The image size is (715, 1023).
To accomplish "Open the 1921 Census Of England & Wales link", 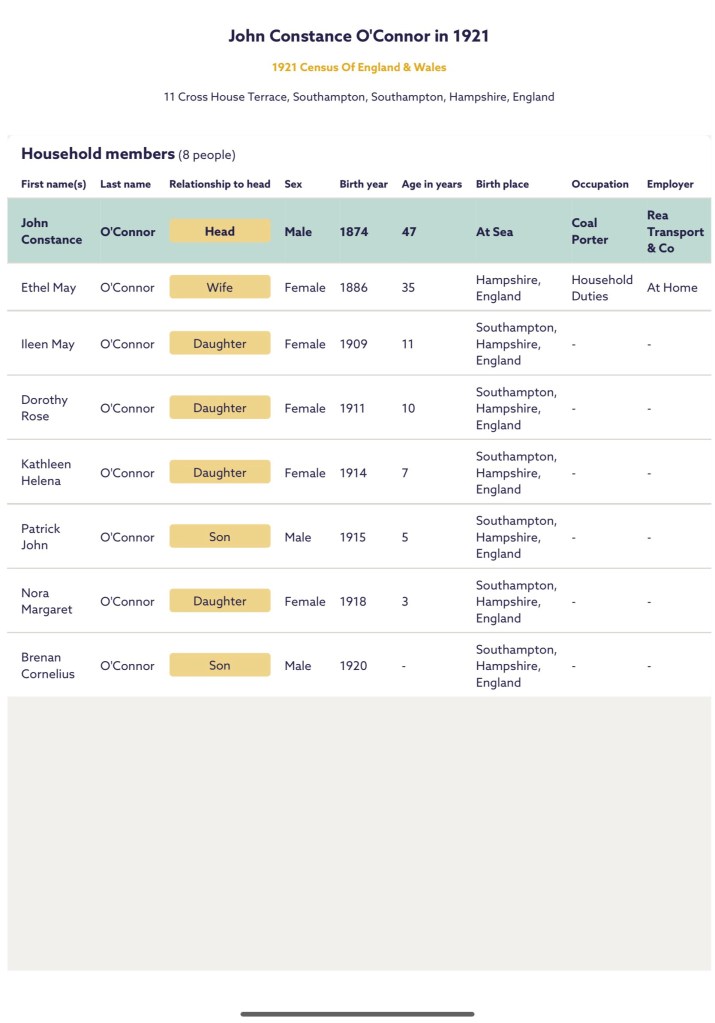I will pos(359,67).
